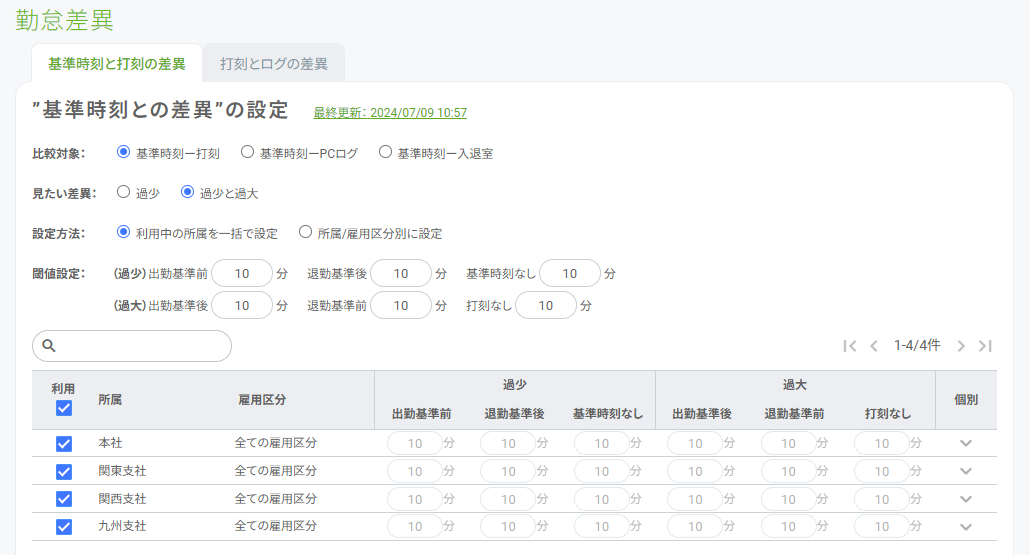Switch to 打刻とログの差異 tab
Viewport: 1030px width, 555px height.
pos(274,63)
